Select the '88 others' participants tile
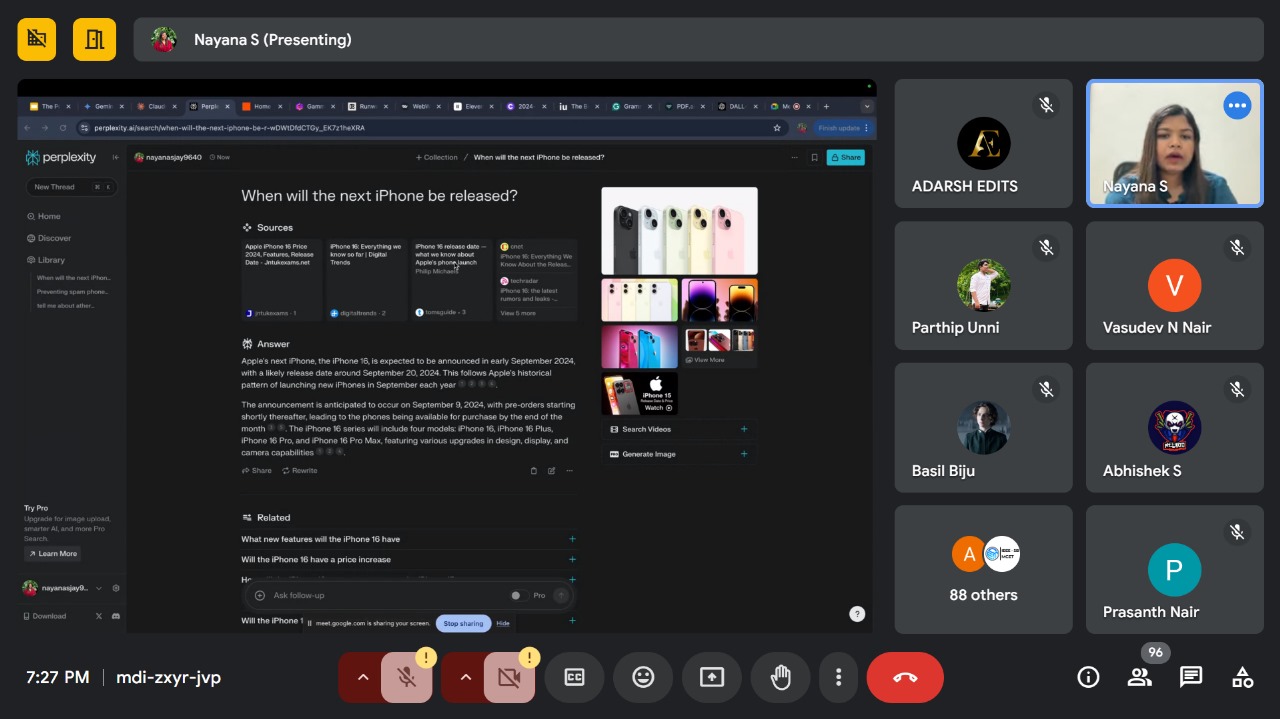 (x=984, y=569)
